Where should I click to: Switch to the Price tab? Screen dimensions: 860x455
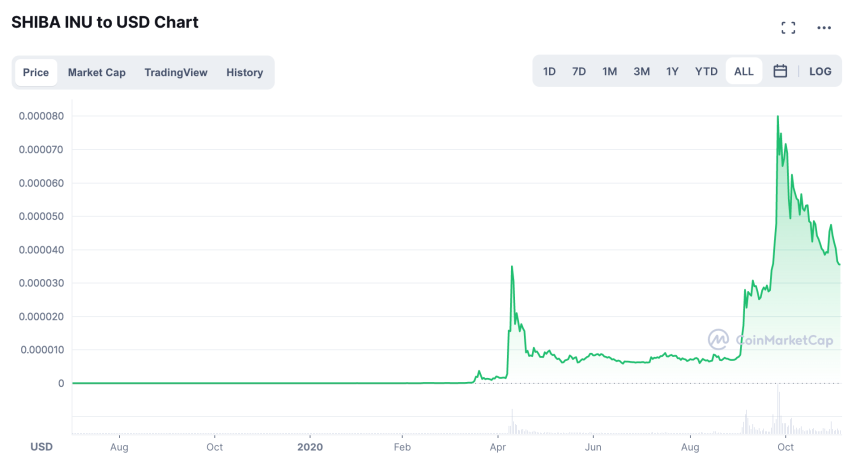click(x=36, y=73)
